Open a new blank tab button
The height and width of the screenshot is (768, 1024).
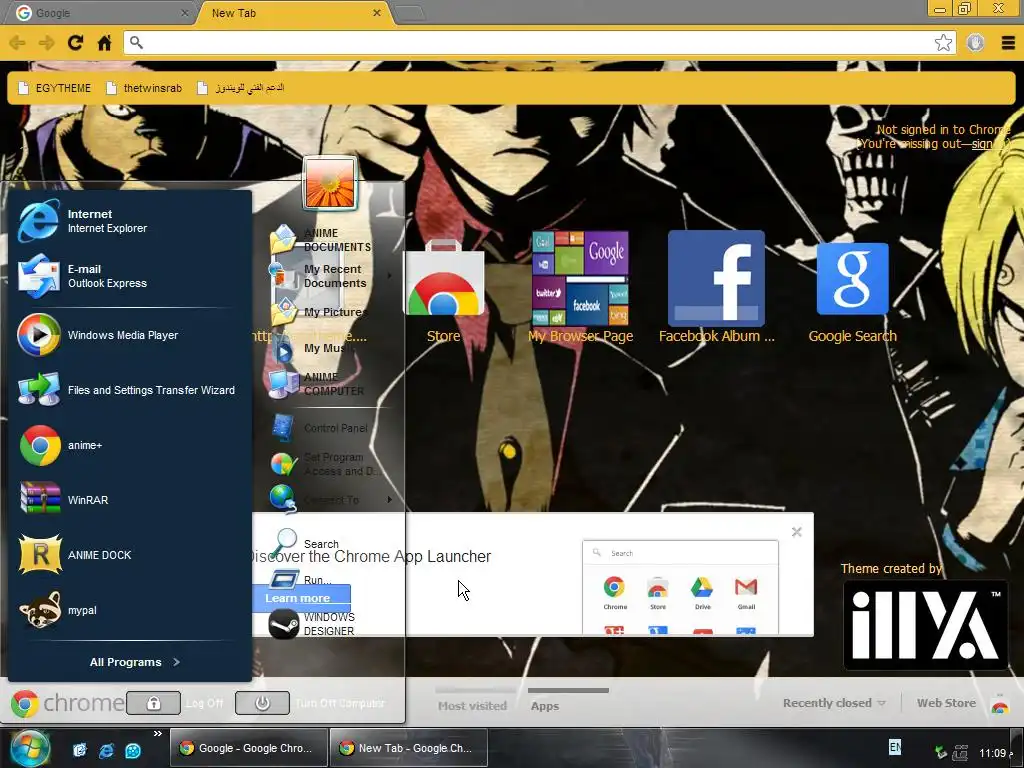410,13
